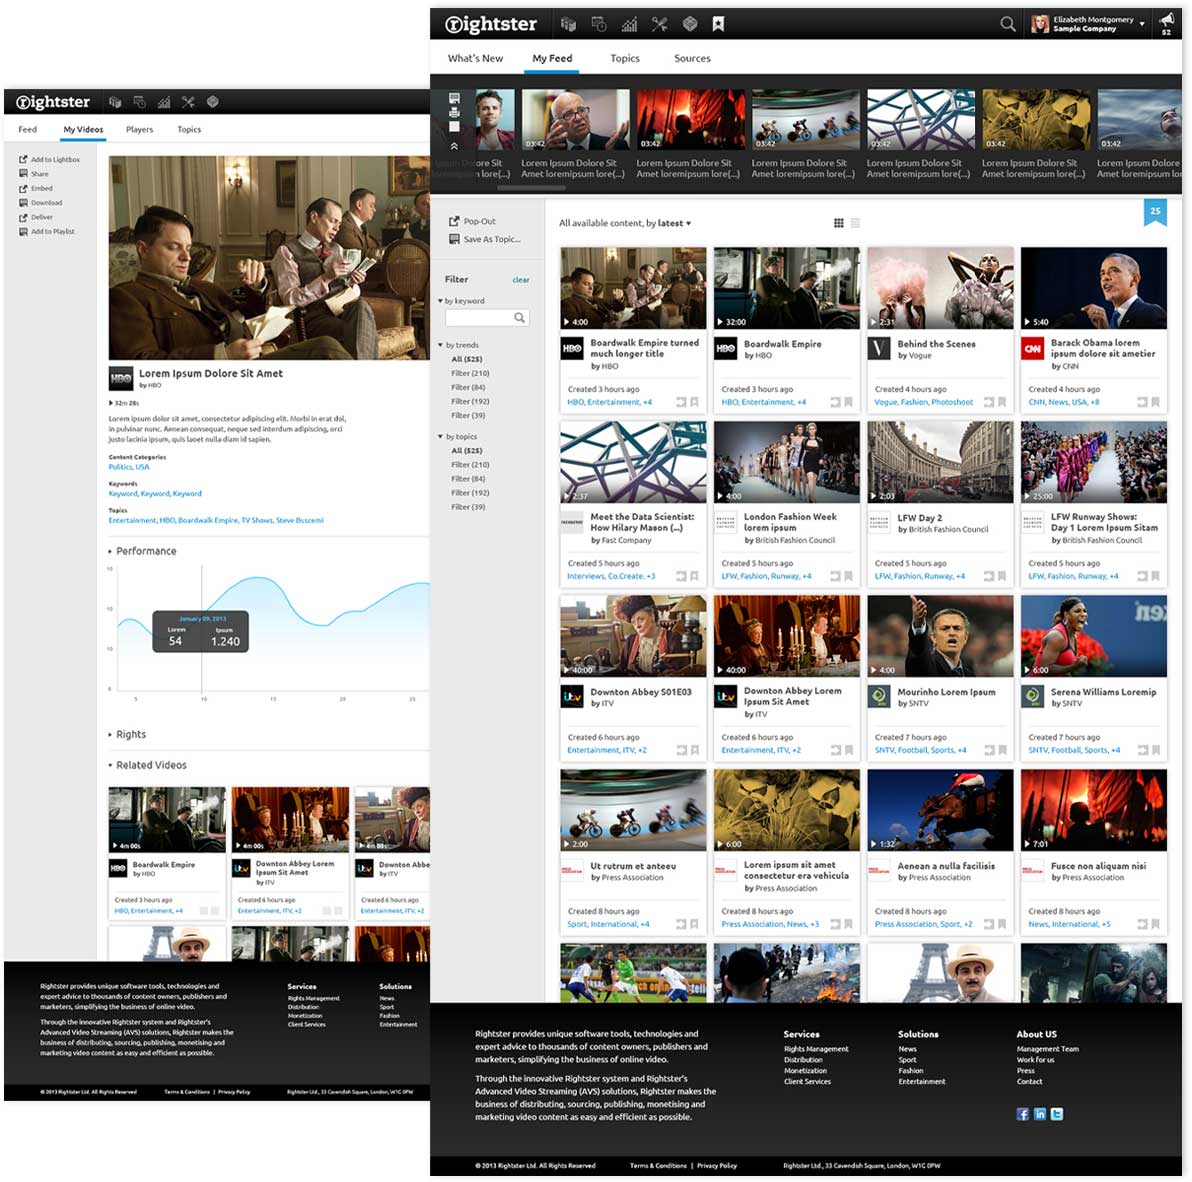Click the print icon beside the carousel
Screen dimensions: 1192x1182
pos(454,112)
